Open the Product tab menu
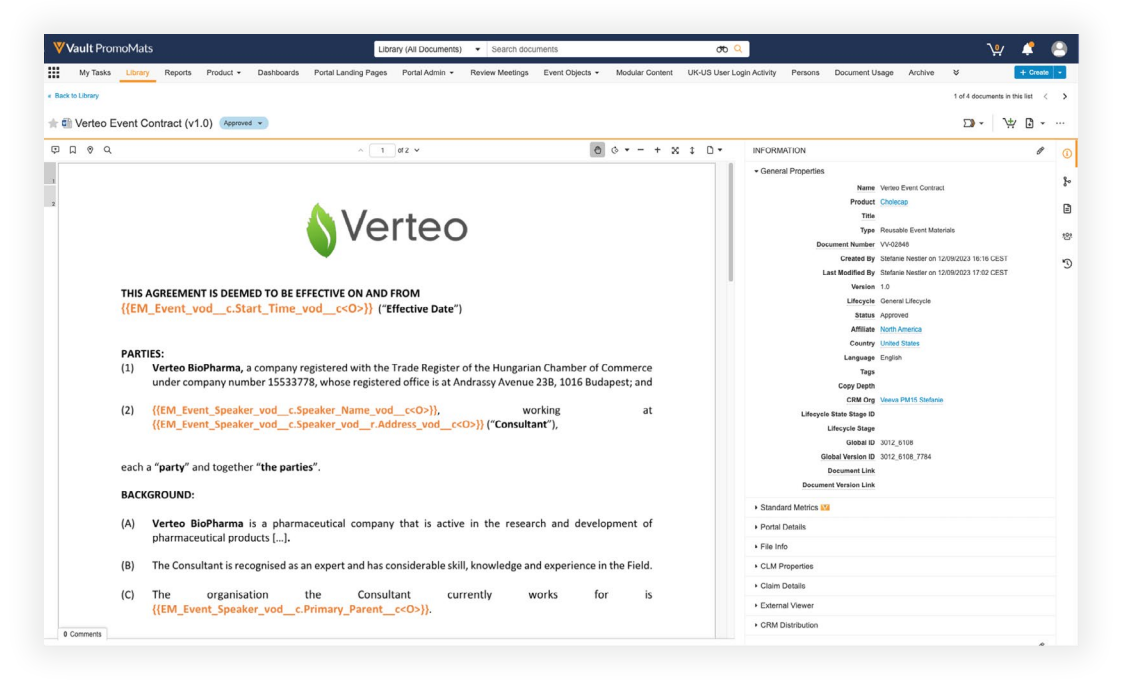 223,73
